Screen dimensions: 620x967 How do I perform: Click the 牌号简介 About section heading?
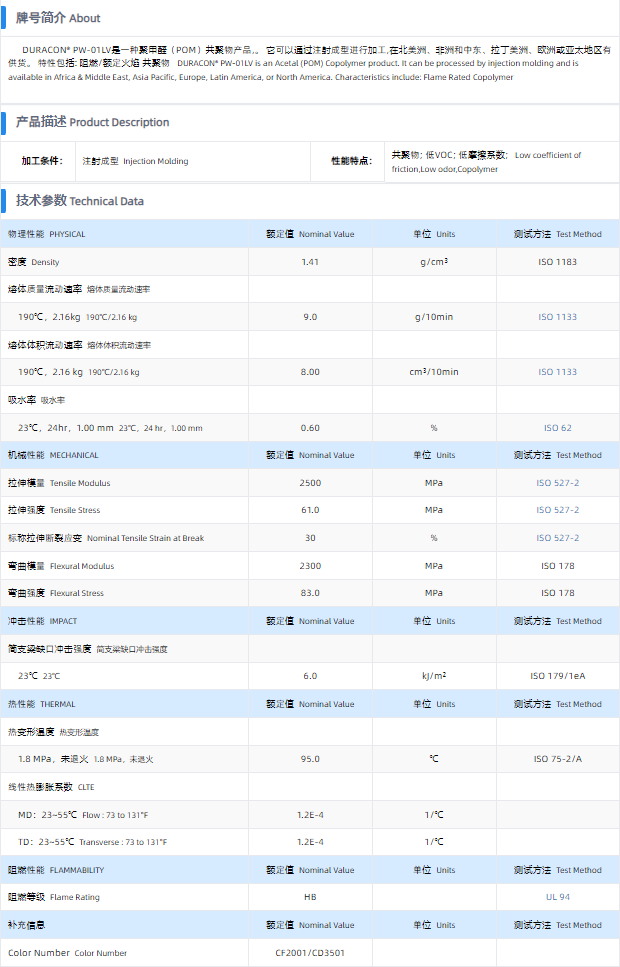[x=58, y=18]
